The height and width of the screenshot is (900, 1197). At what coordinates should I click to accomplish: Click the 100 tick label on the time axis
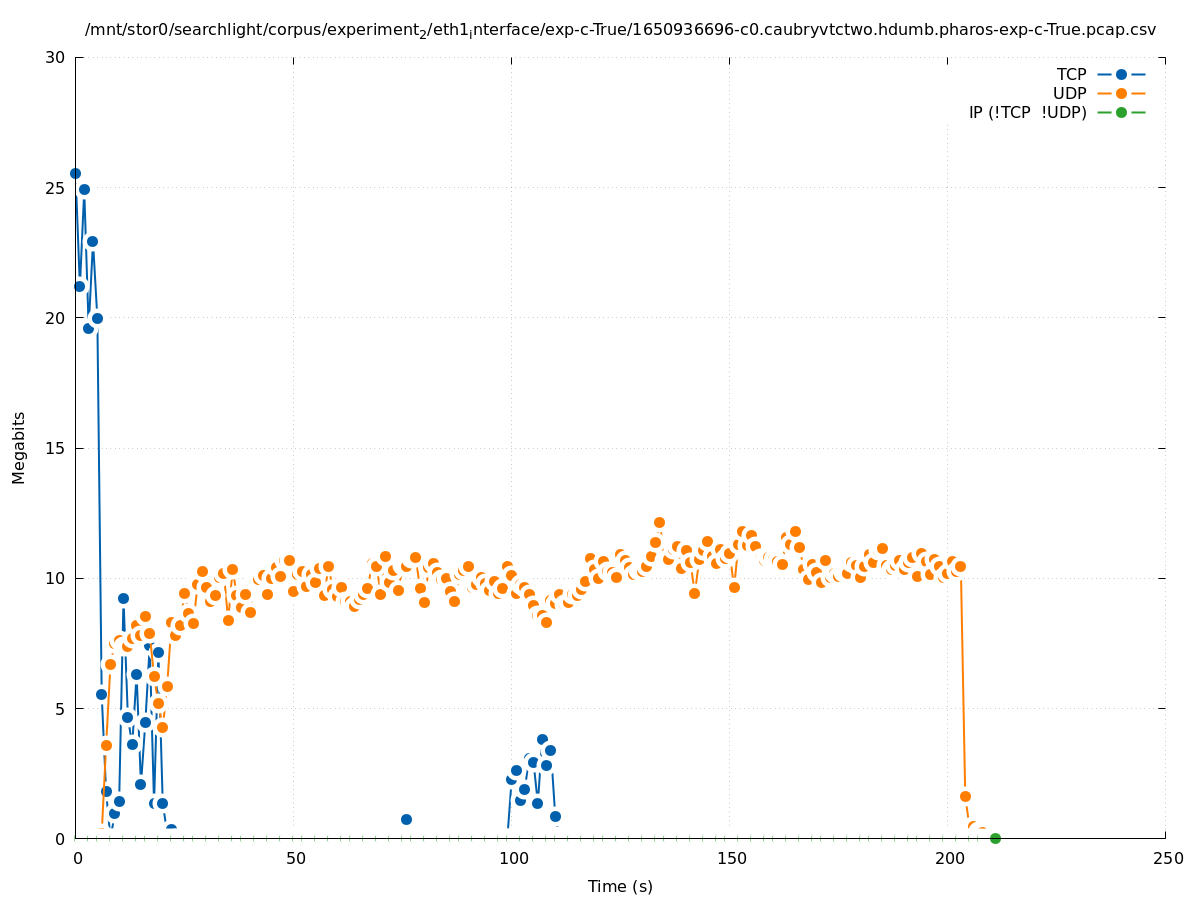coord(512,858)
